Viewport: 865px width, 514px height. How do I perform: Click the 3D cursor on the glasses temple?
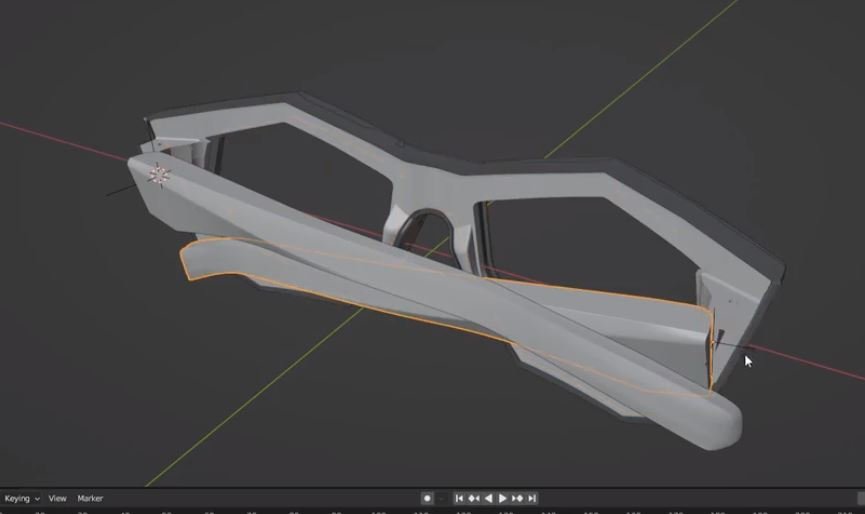[x=159, y=175]
